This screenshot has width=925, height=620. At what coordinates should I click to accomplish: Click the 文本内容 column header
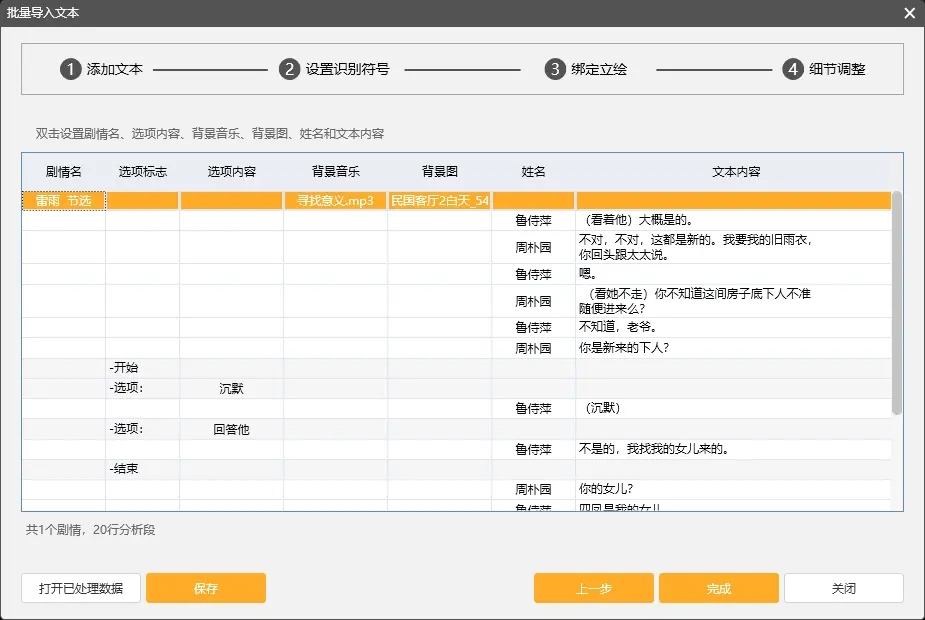(736, 172)
